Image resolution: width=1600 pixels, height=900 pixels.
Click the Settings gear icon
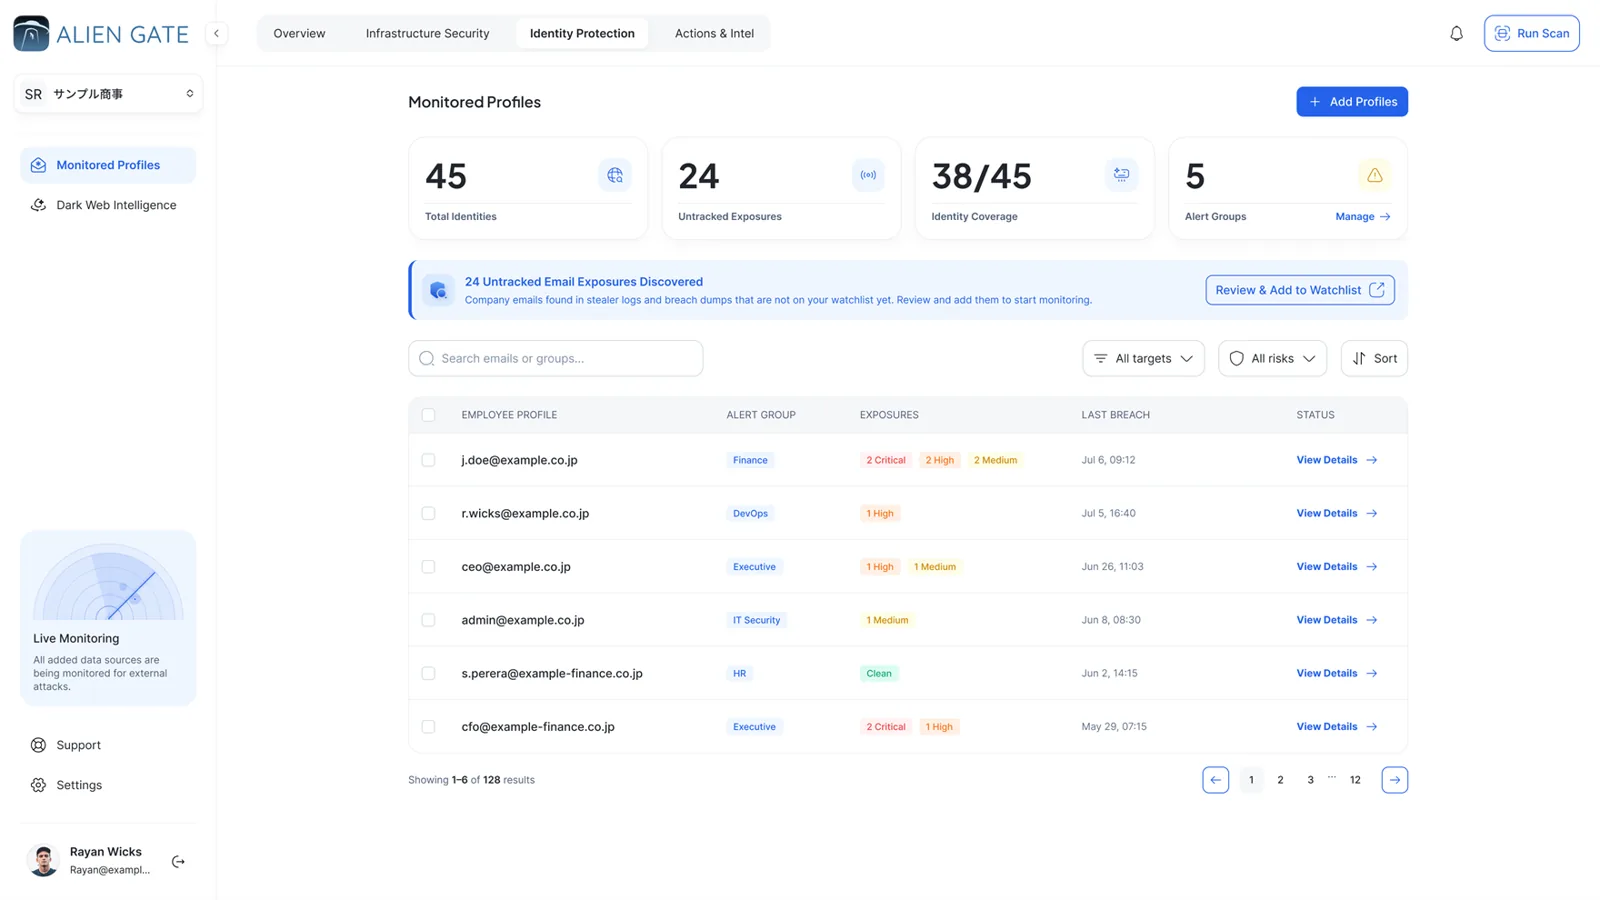(x=38, y=785)
